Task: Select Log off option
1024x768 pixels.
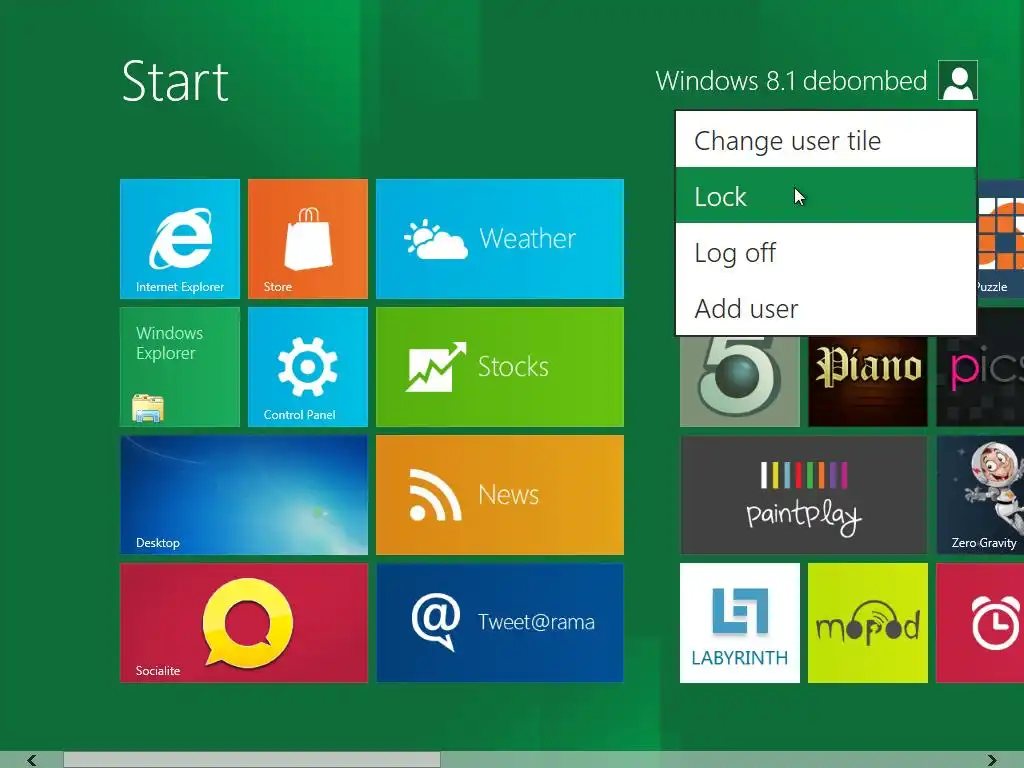Action: (826, 252)
